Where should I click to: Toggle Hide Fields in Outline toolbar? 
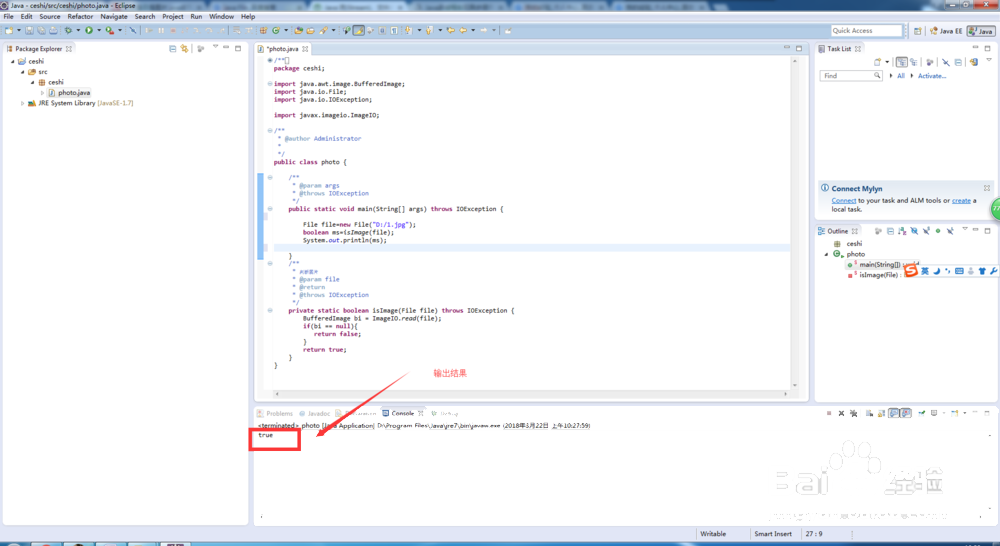point(914,231)
